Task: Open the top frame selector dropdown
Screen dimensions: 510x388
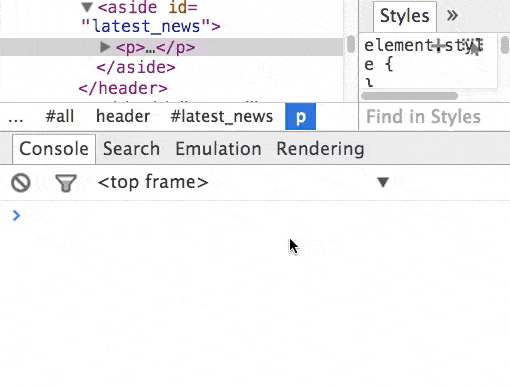Action: pyautogui.click(x=243, y=182)
